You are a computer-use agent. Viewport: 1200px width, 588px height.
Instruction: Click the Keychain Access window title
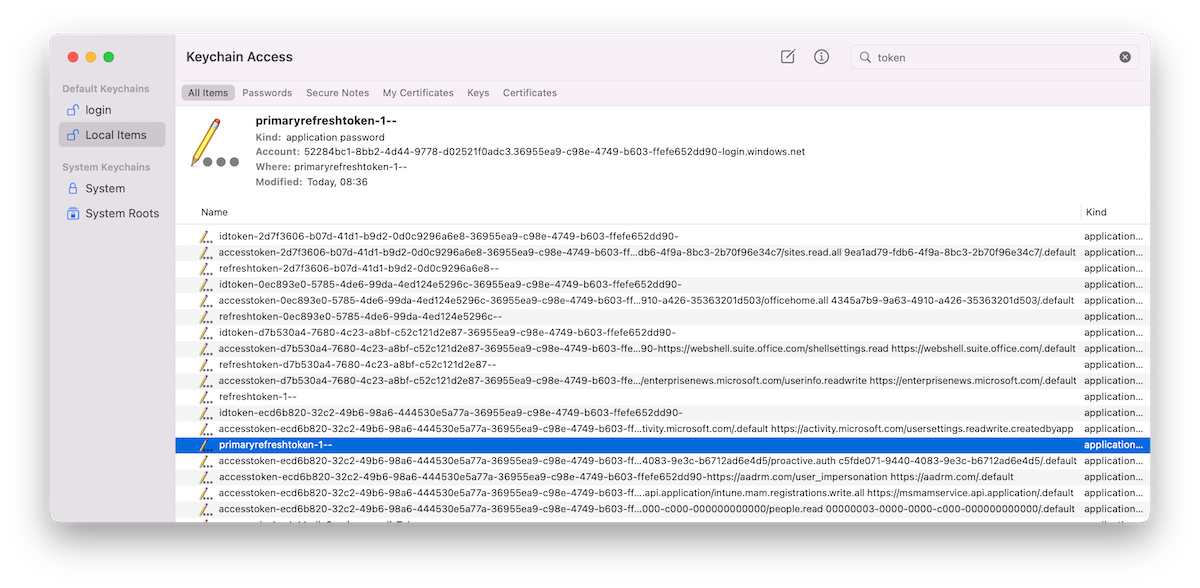point(239,57)
